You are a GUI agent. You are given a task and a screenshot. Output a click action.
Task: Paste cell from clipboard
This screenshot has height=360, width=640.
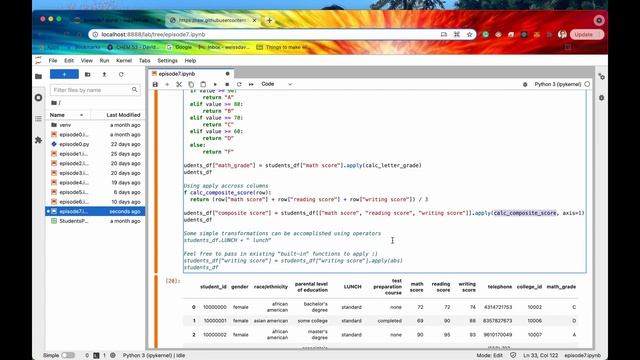203,84
